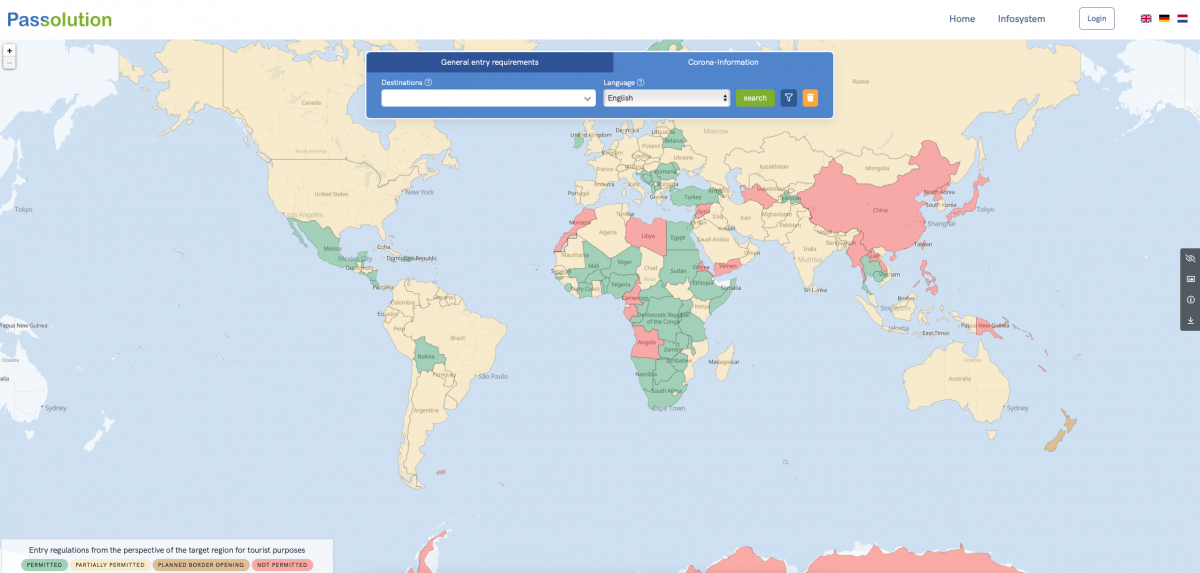Select the Corona-Information tab

pyautogui.click(x=722, y=62)
